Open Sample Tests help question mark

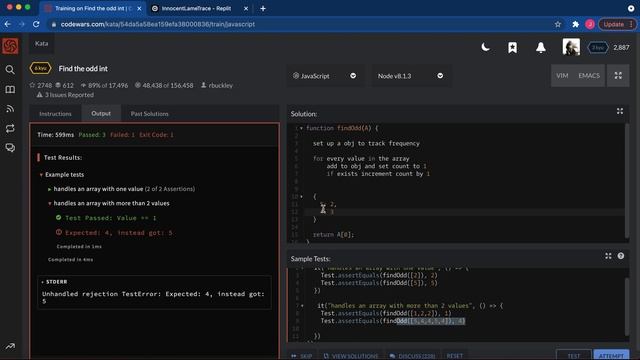[x=620, y=256]
